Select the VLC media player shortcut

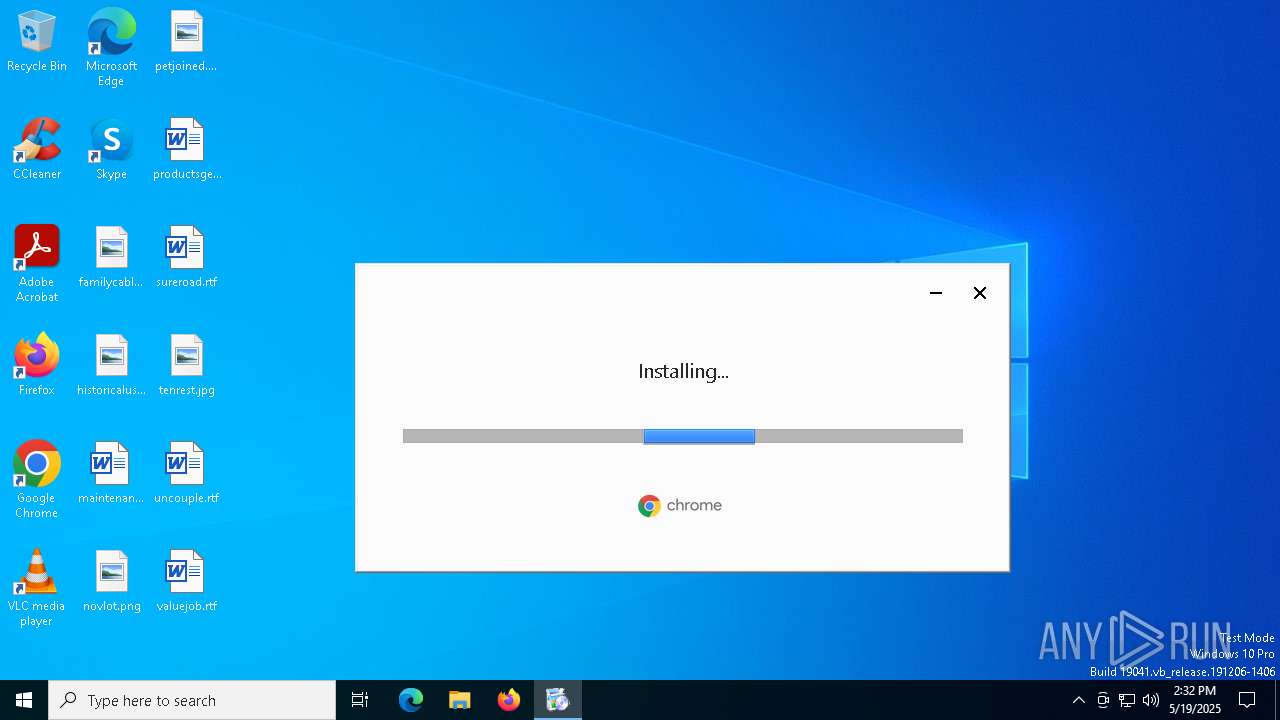(x=37, y=588)
